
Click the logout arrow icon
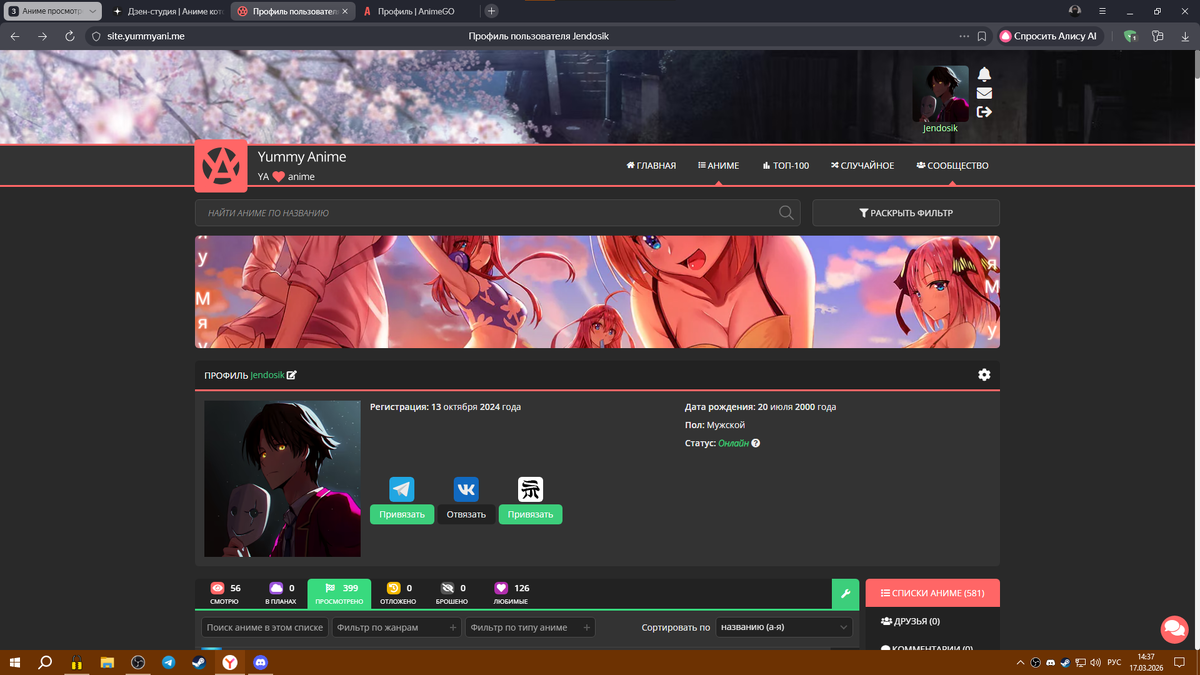984,111
